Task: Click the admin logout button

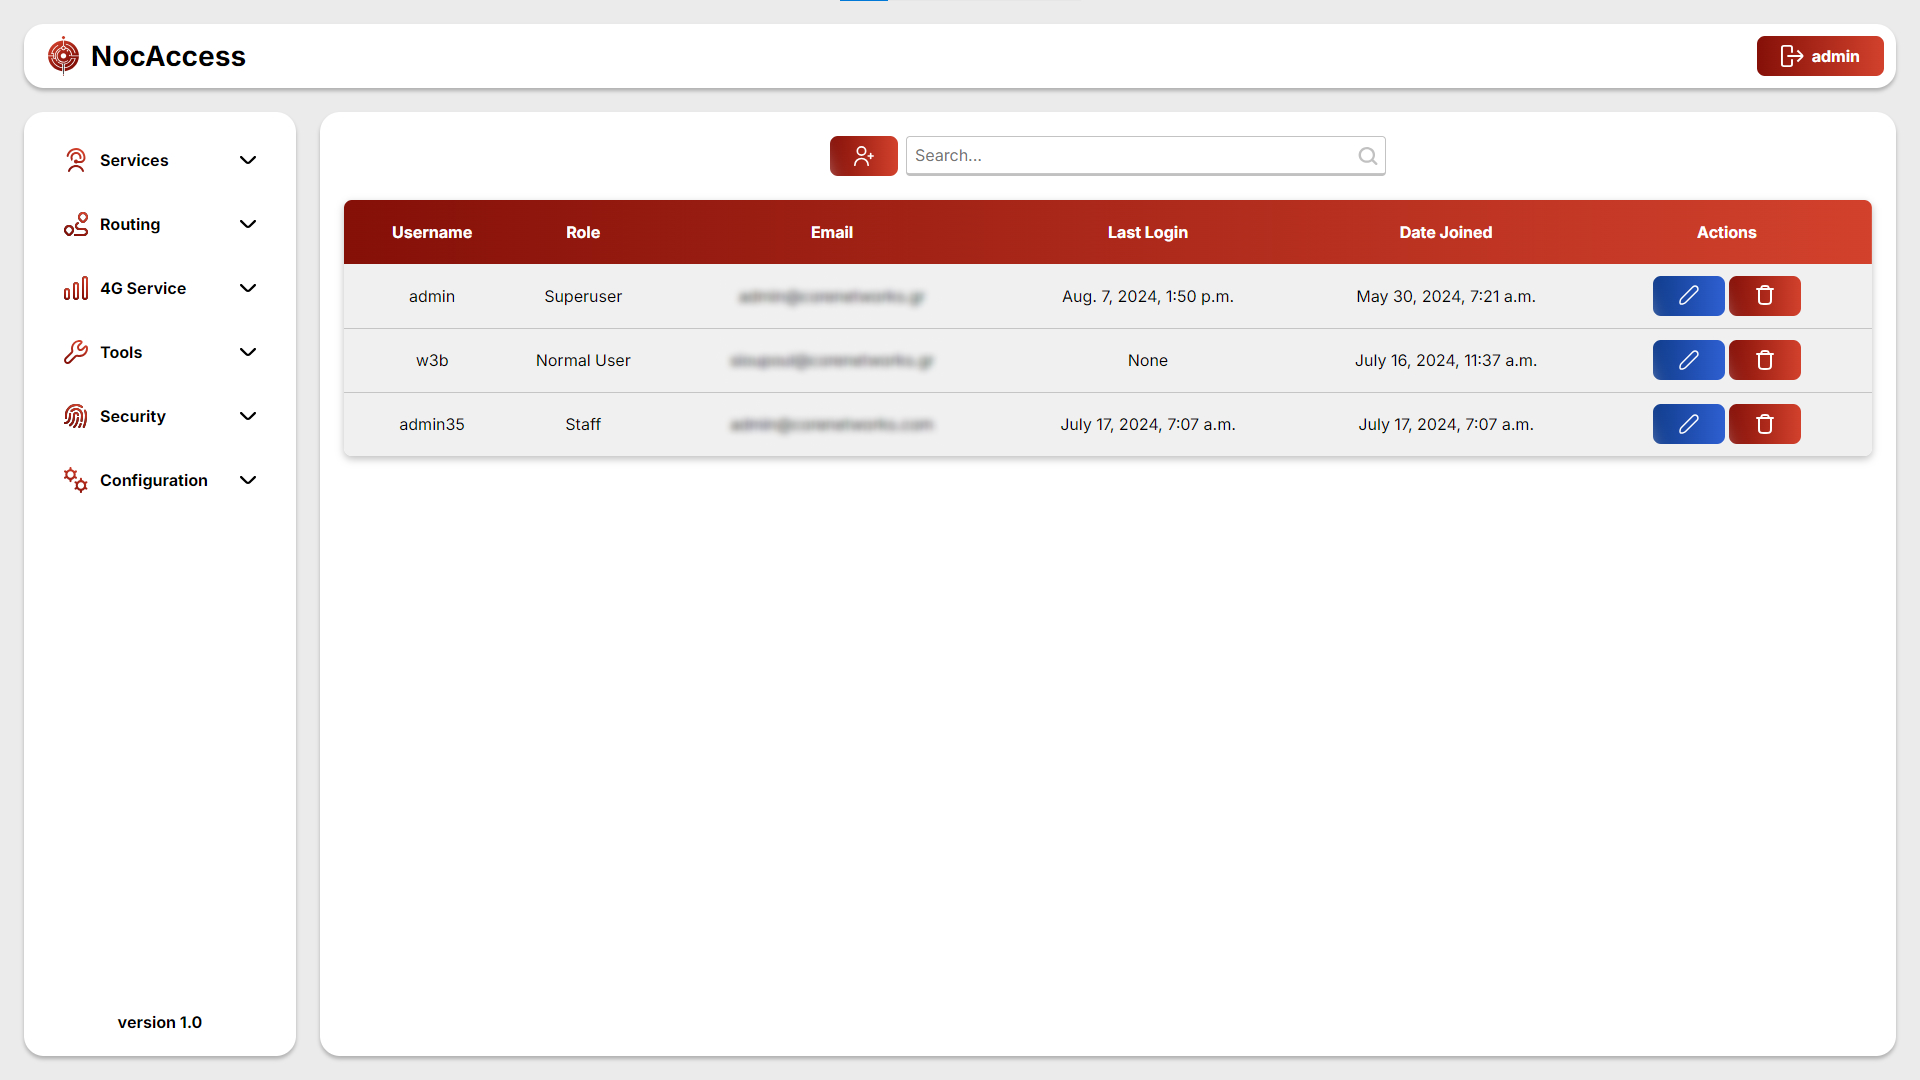Action: click(1819, 56)
